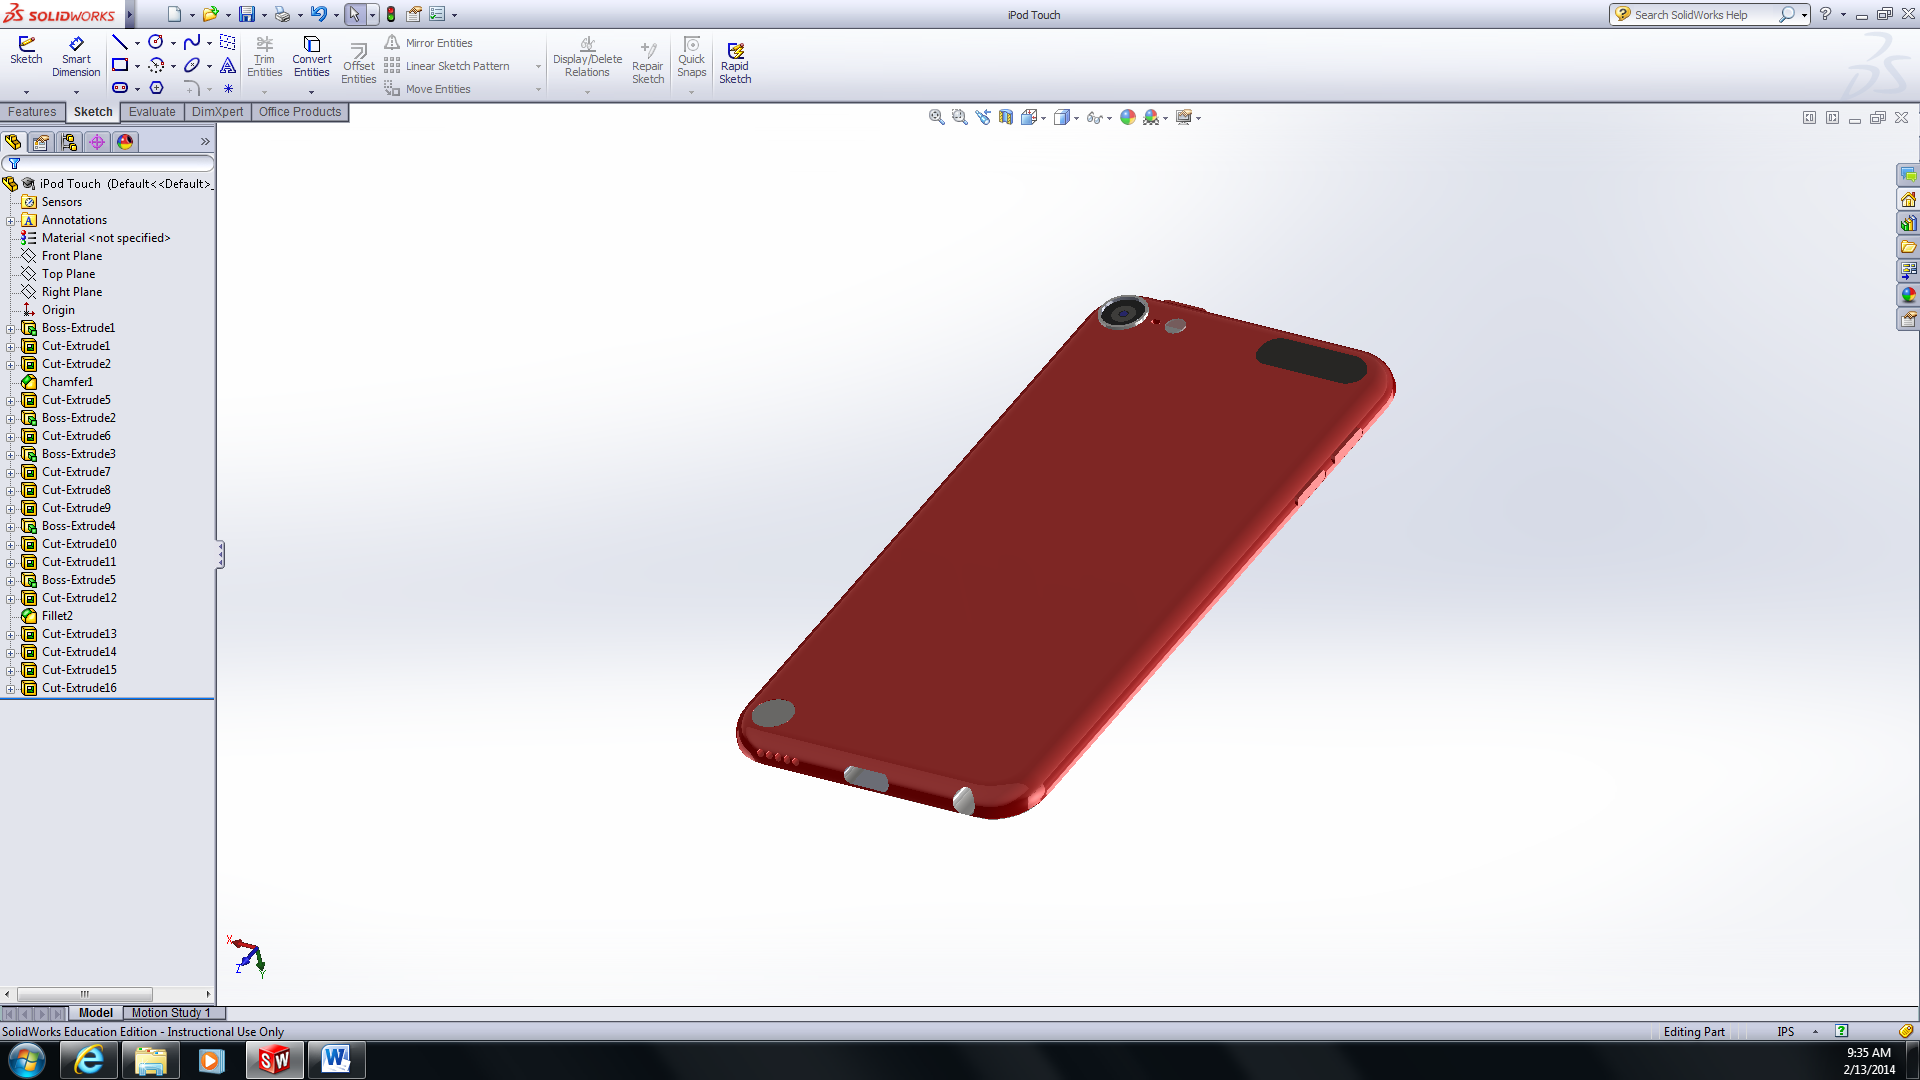Expand the Boss-Extrude1 feature node
Viewport: 1920px width, 1080px height.
coord(10,328)
